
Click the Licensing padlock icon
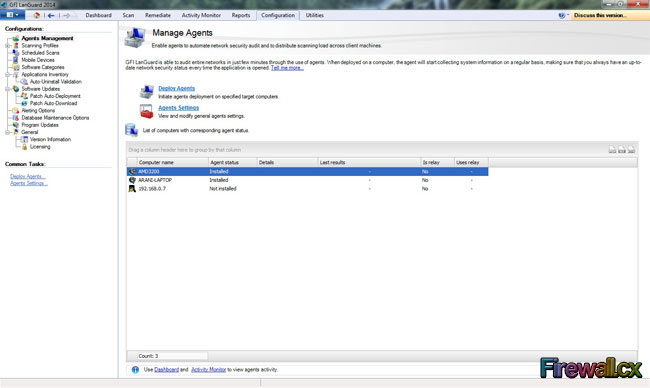pyautogui.click(x=24, y=147)
